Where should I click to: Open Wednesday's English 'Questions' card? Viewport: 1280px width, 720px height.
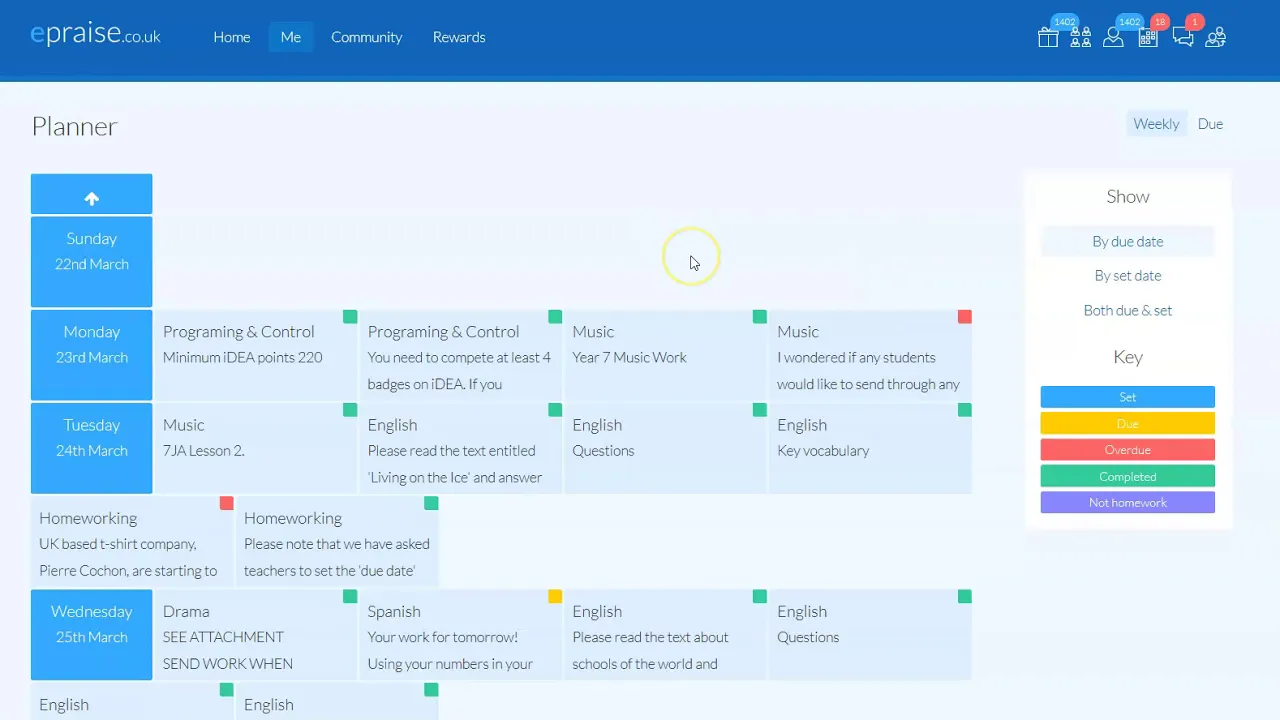[871, 634]
